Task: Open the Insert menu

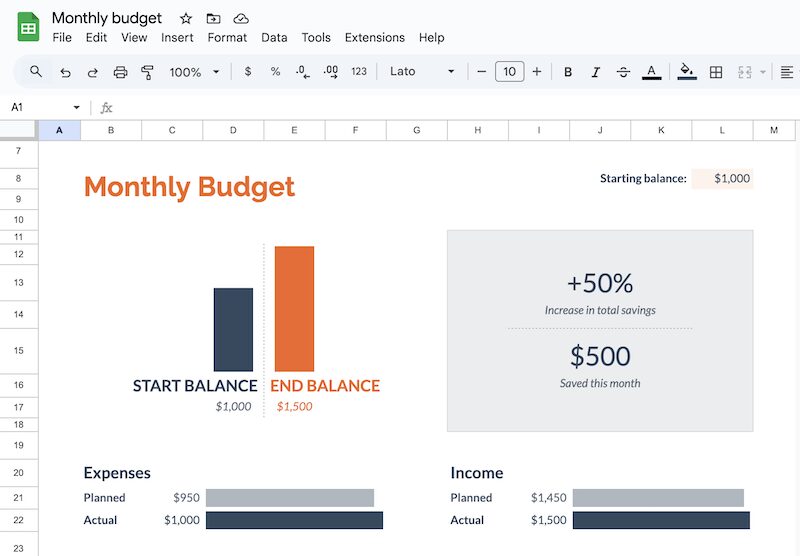Action: point(177,38)
